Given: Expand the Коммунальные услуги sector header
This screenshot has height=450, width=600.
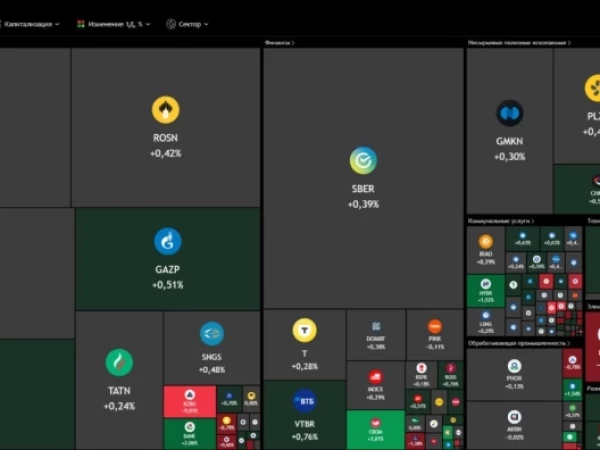Looking at the screenshot, I should pyautogui.click(x=501, y=221).
